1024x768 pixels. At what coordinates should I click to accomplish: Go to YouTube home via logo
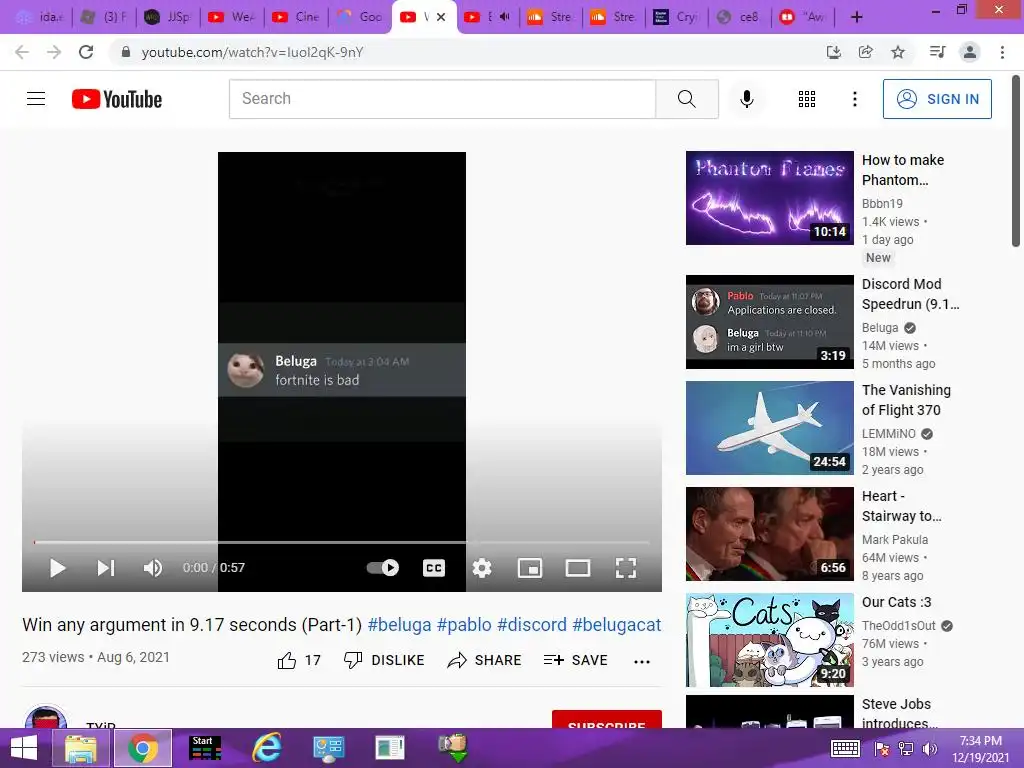click(117, 99)
